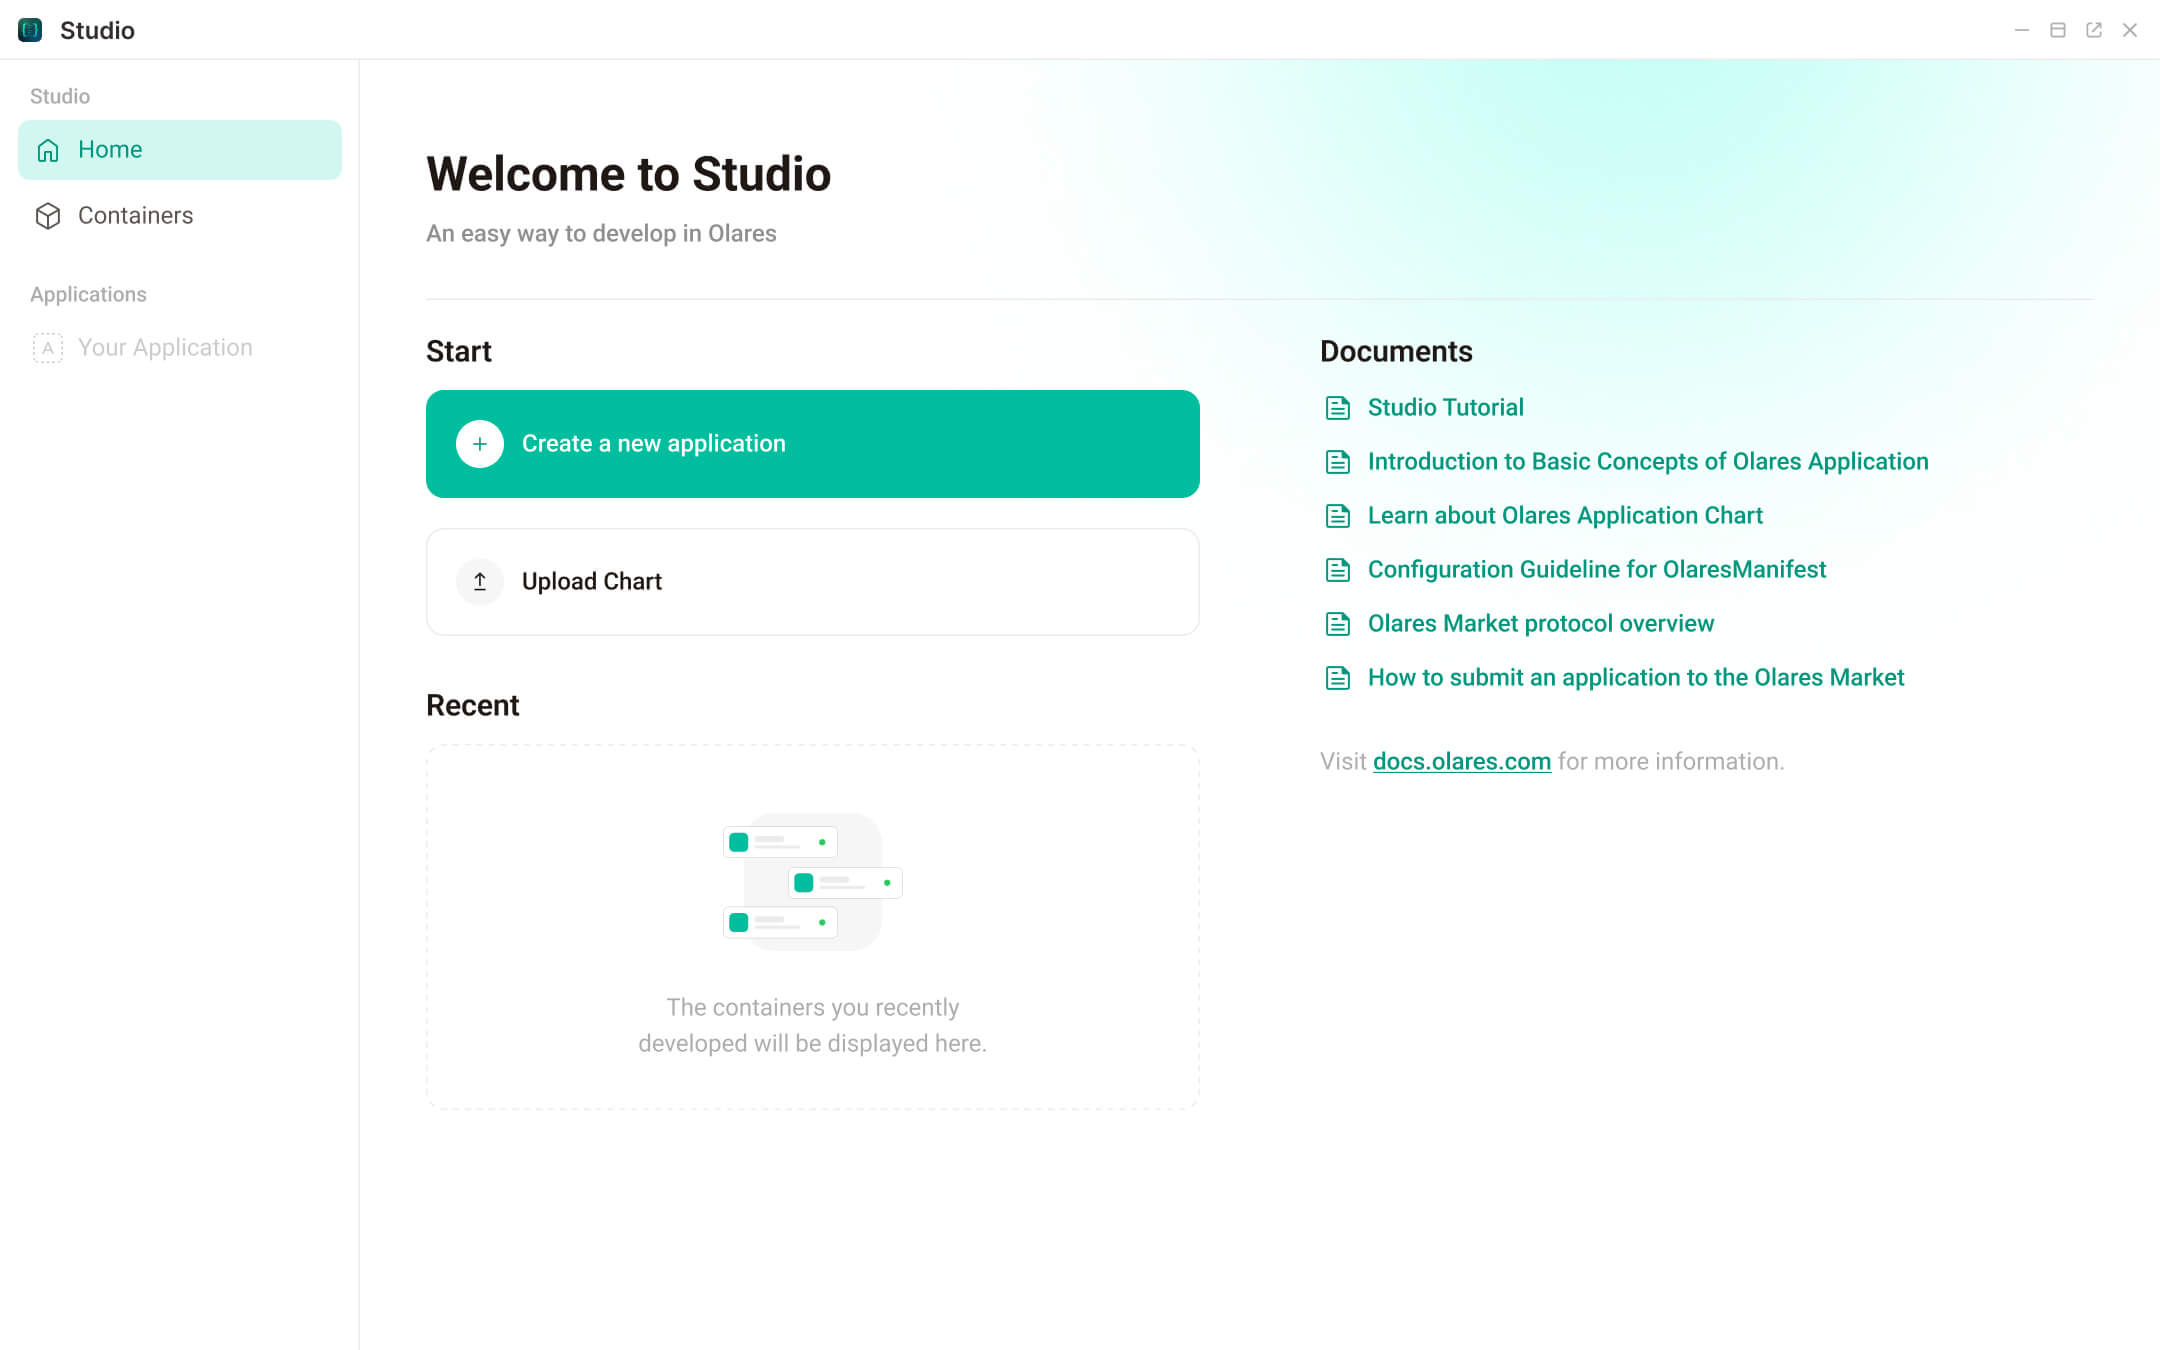Click document icon beside Olares Market protocol overview
The width and height of the screenshot is (2160, 1350).
1338,624
